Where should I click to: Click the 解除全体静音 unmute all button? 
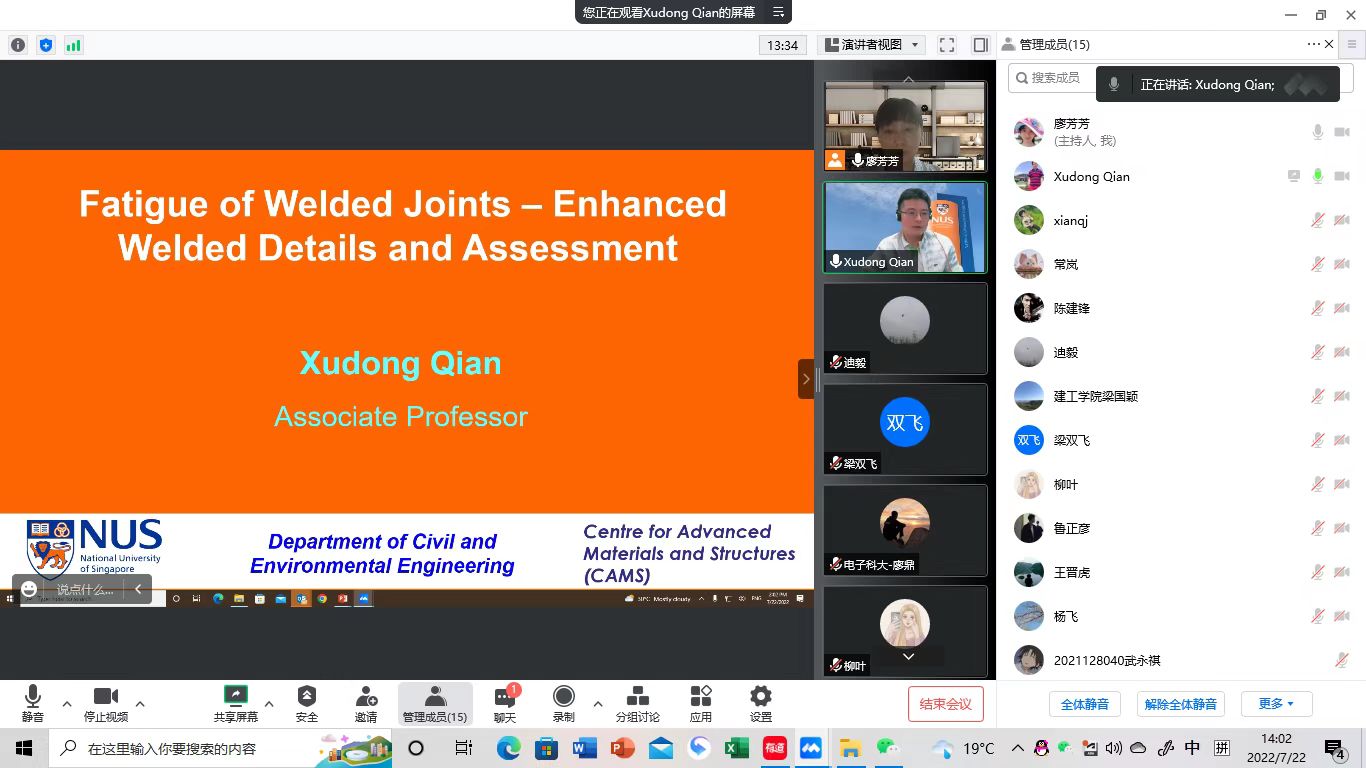click(x=1181, y=704)
